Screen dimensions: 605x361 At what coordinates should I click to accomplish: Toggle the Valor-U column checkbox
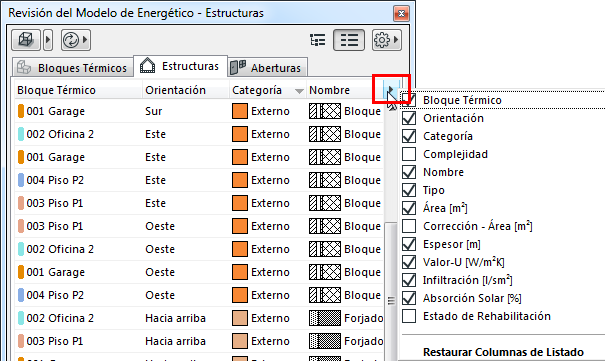(409, 262)
